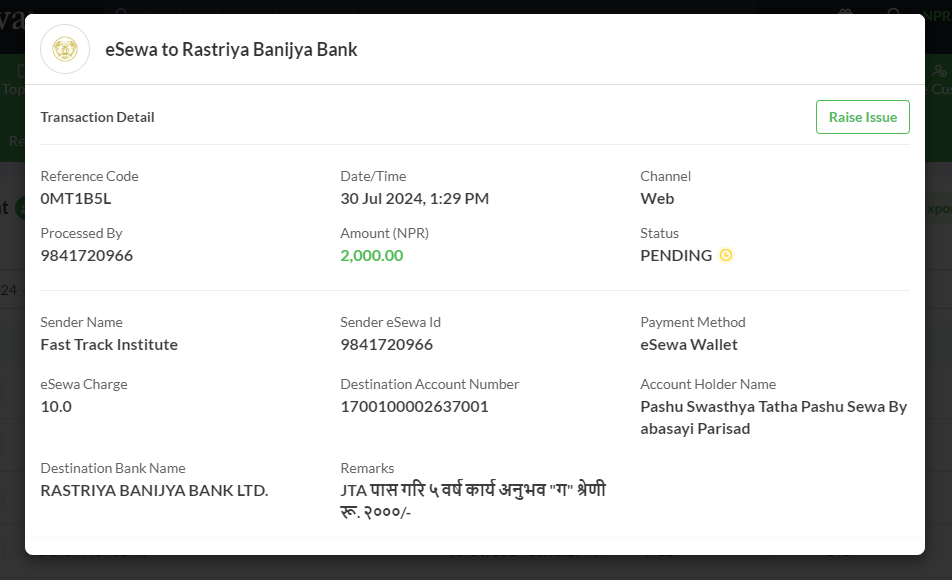The height and width of the screenshot is (580, 952).
Task: Click the Transaction Detail heading
Action: (97, 117)
